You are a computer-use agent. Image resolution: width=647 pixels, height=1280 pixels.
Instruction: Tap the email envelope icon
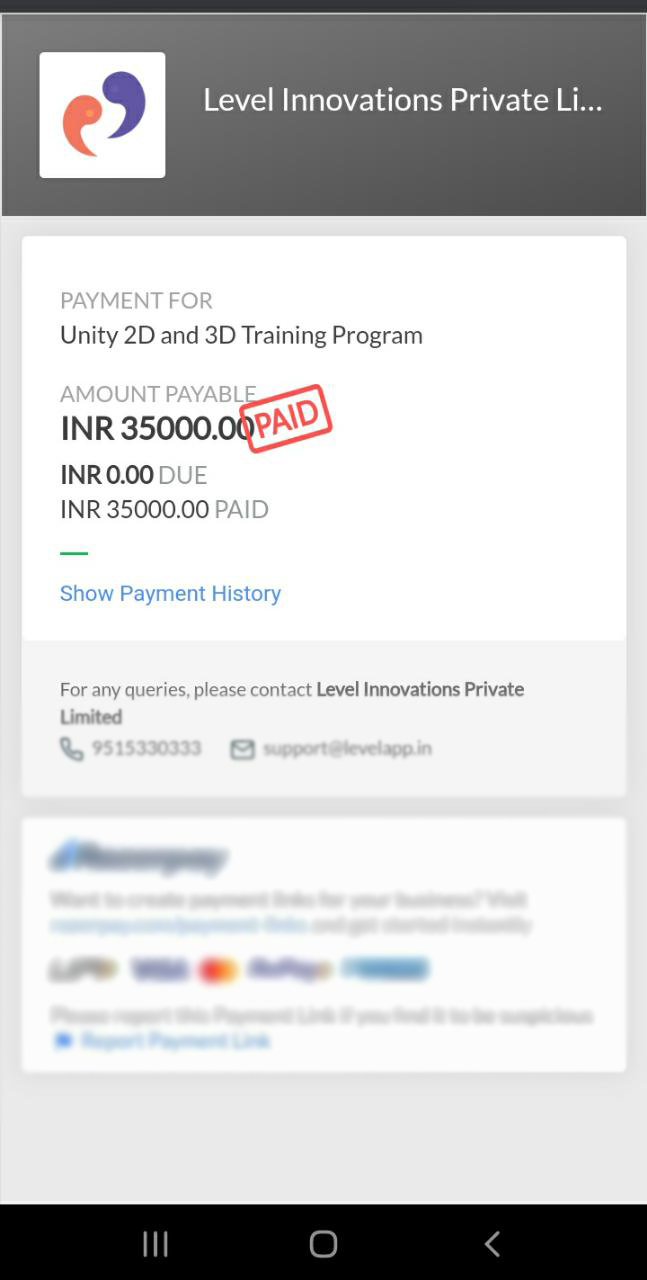coord(242,749)
